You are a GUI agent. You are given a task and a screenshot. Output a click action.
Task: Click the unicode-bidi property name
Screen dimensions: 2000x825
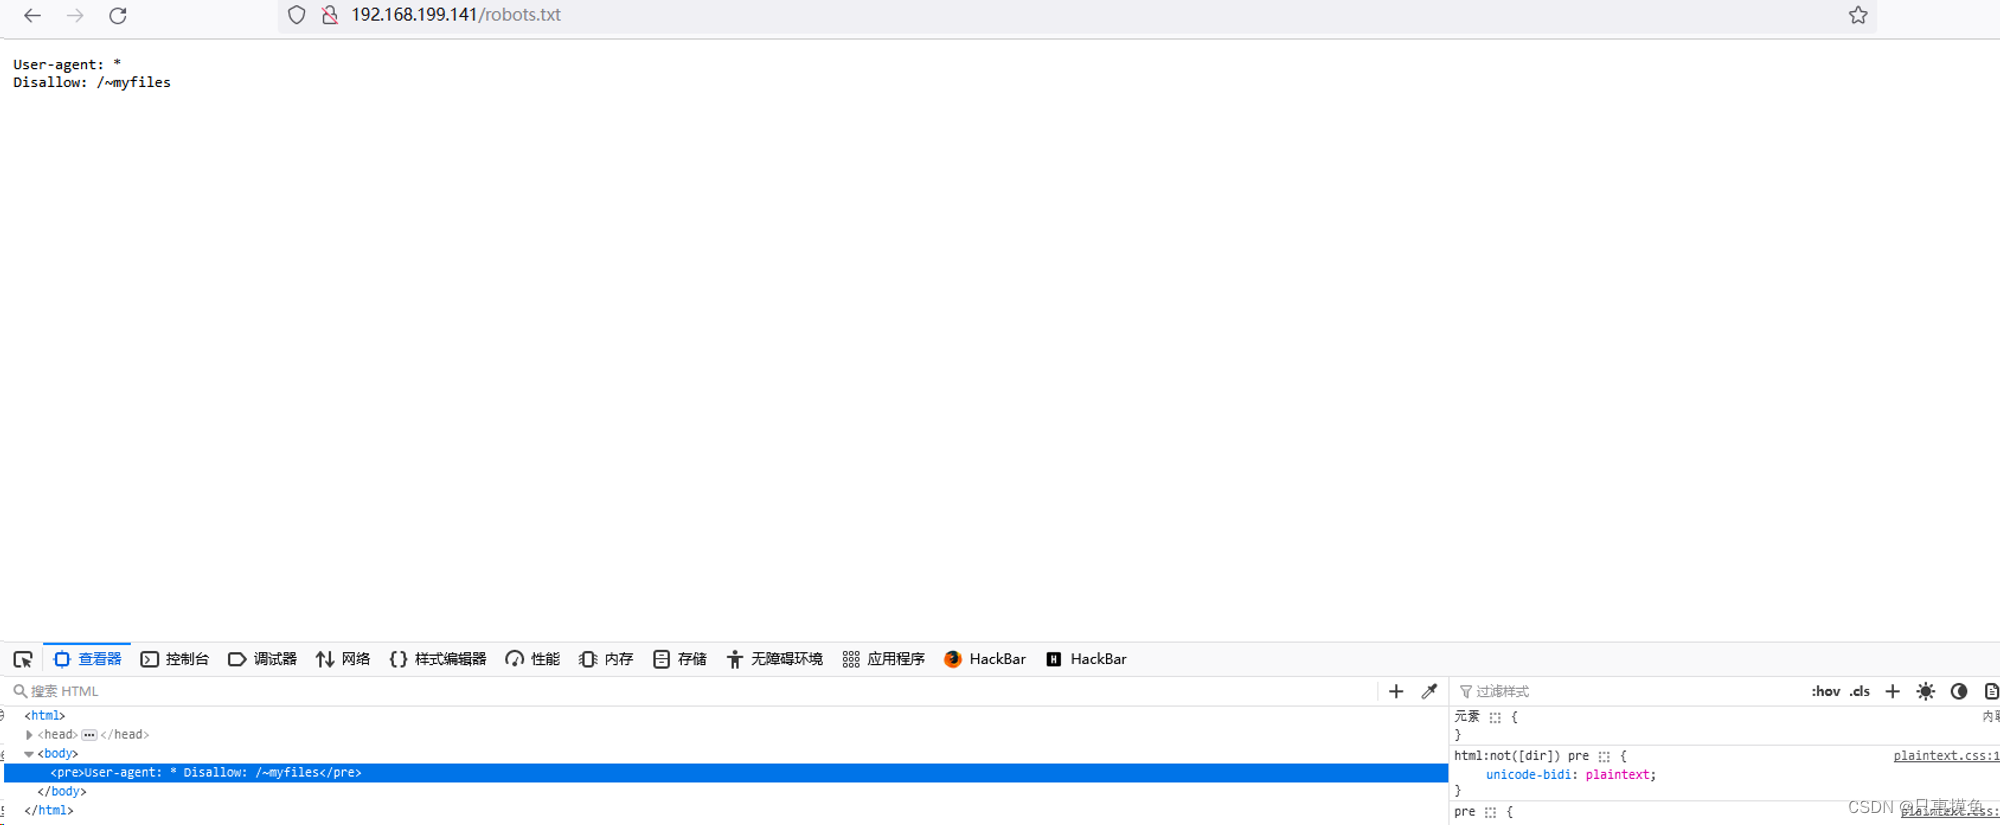(1528, 775)
